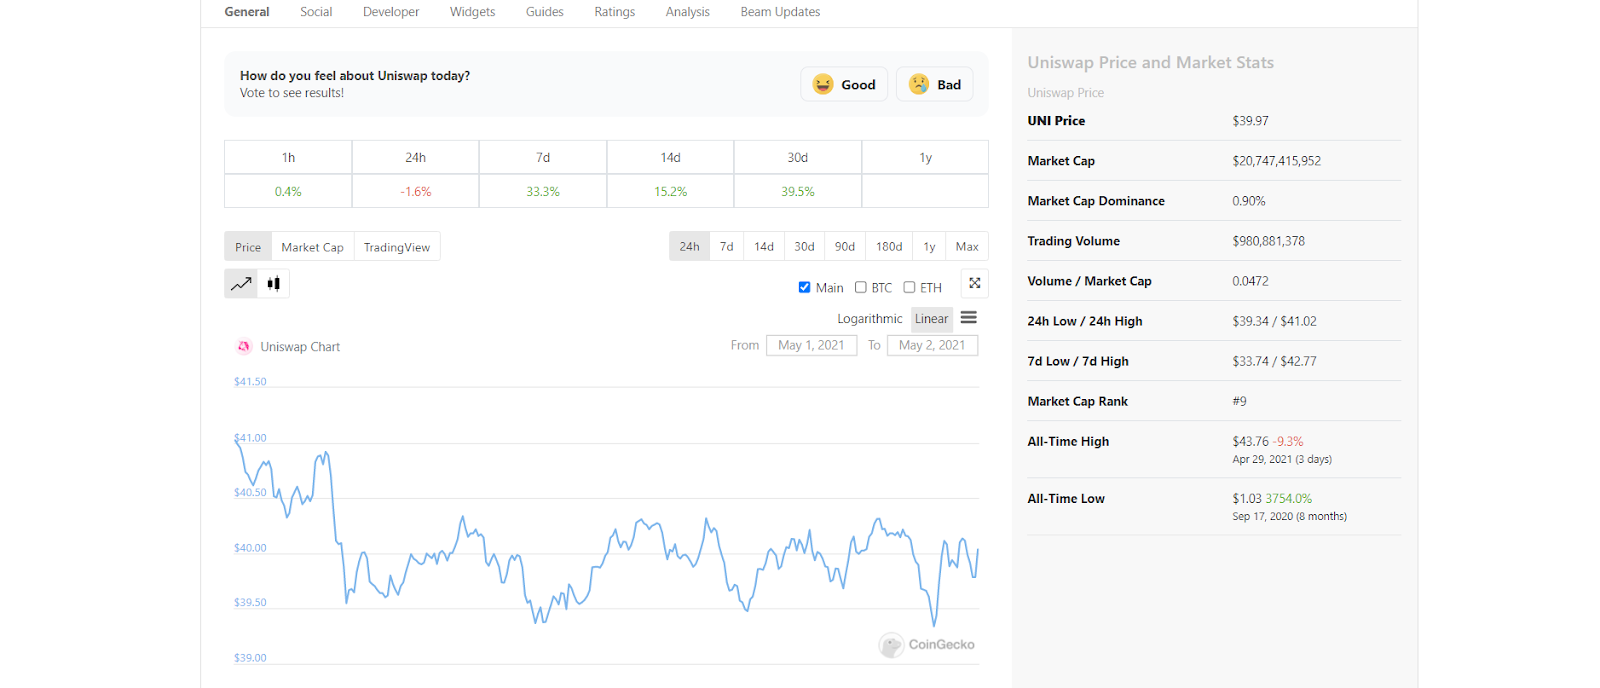Open the From date field May 1, 2021
The width and height of the screenshot is (1600, 688).
(811, 345)
